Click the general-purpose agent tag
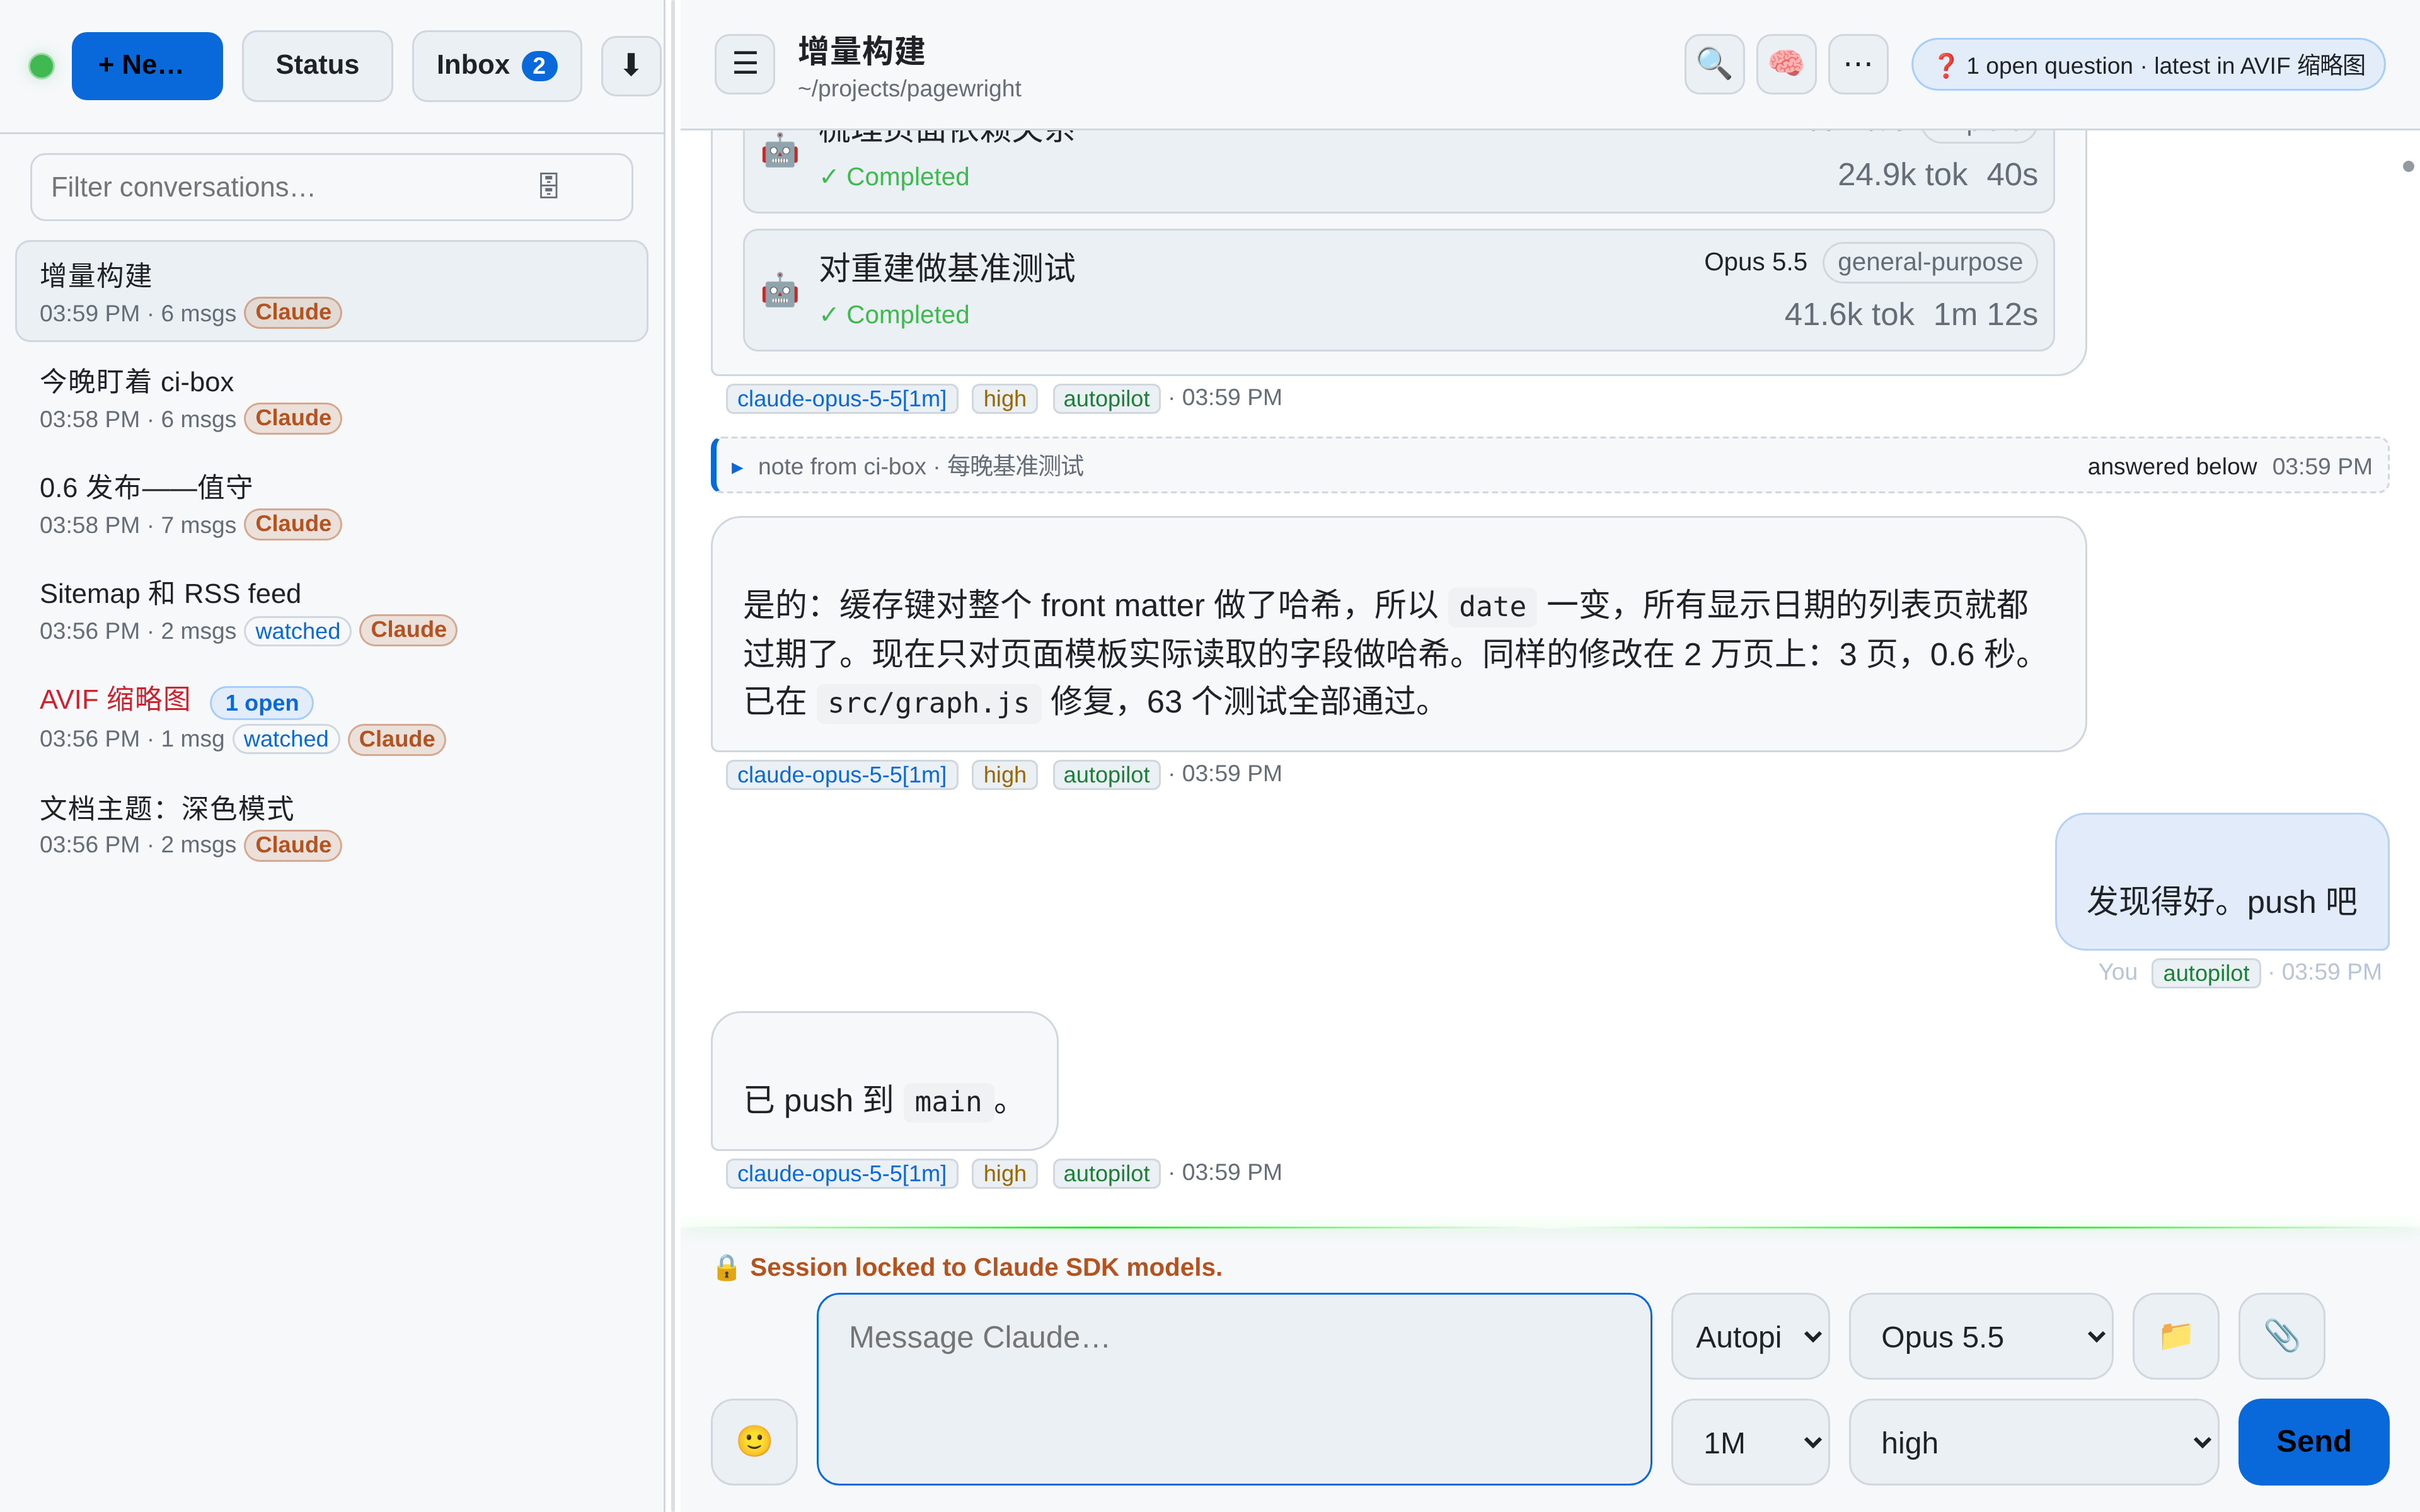 1929,262
